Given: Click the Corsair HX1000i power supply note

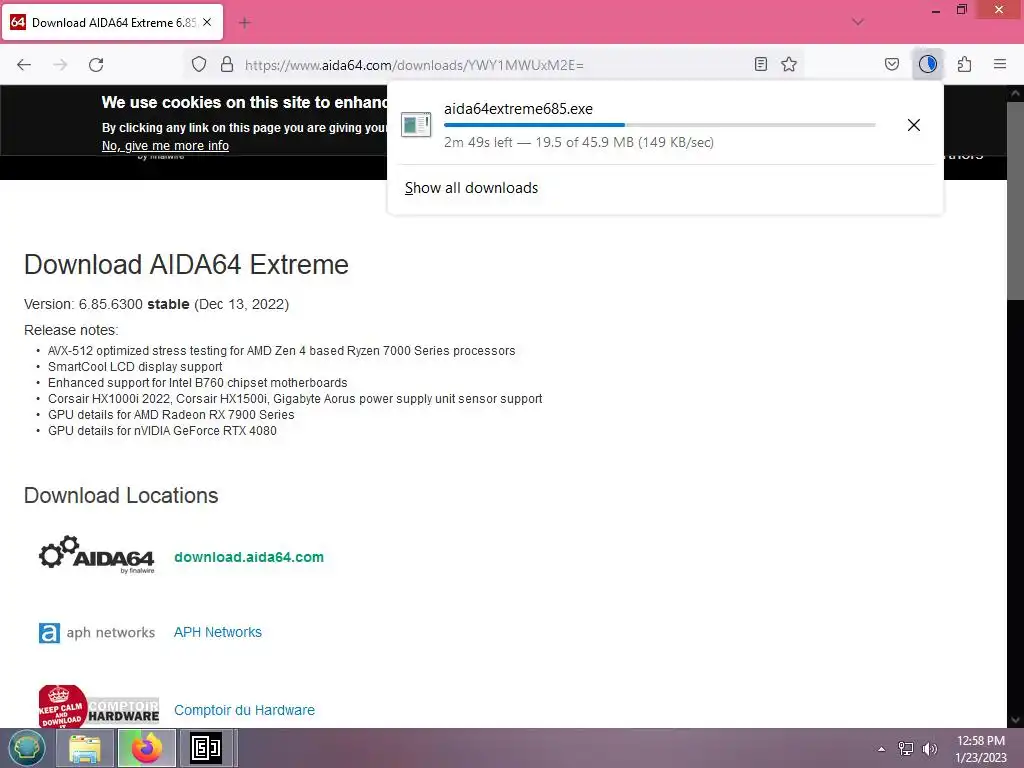Looking at the screenshot, I should [x=295, y=399].
